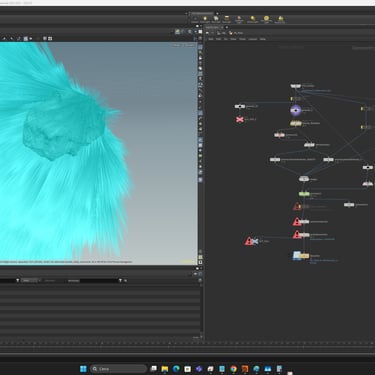Click the Camera shelf tool
375x375 pixels.
pyautogui.click(x=195, y=19)
